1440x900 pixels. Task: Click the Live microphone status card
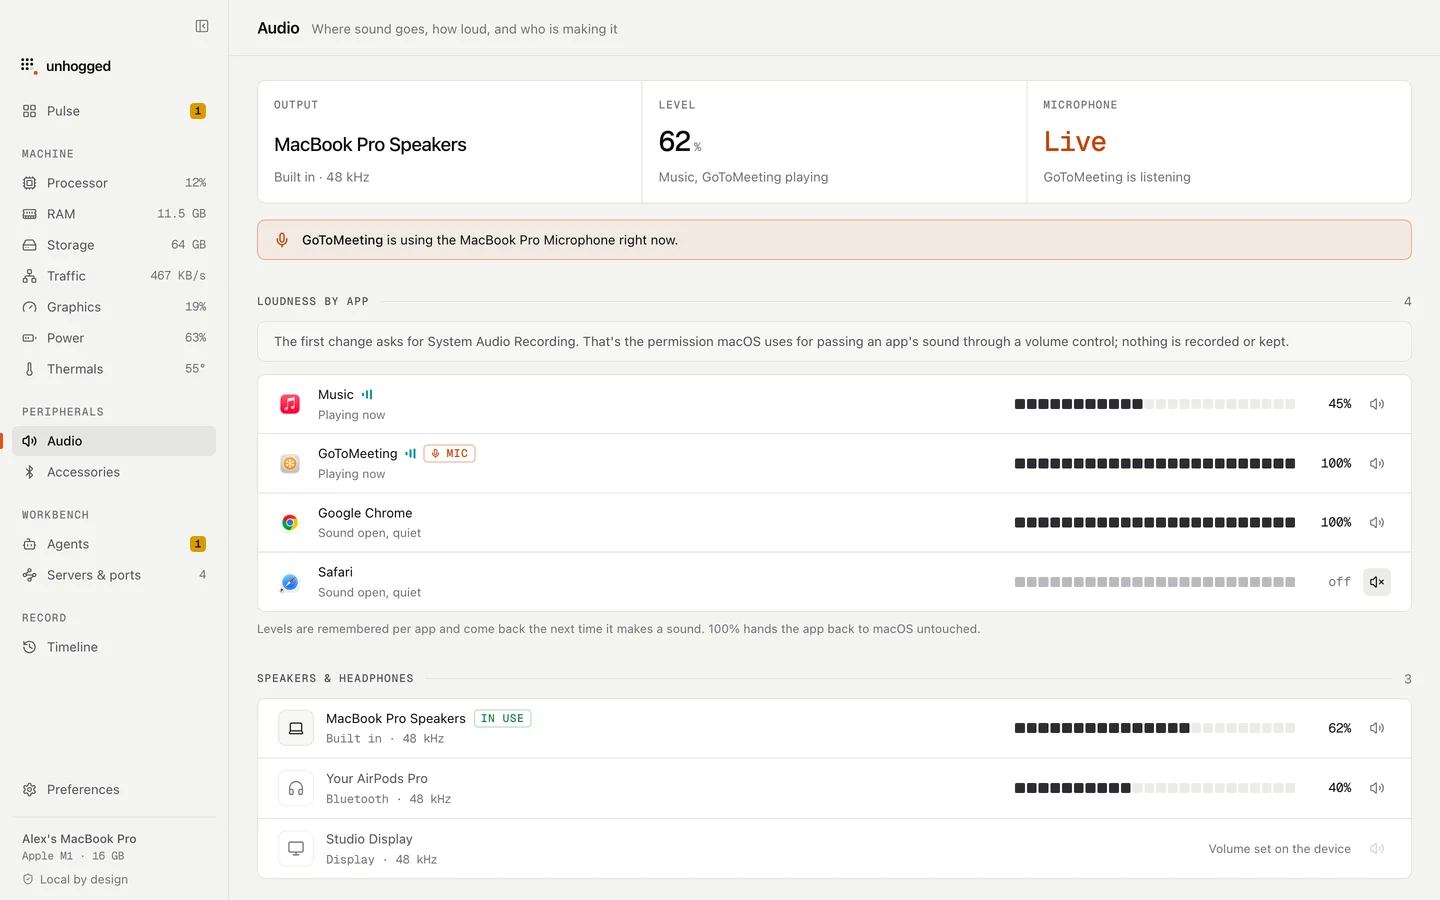click(x=1219, y=142)
